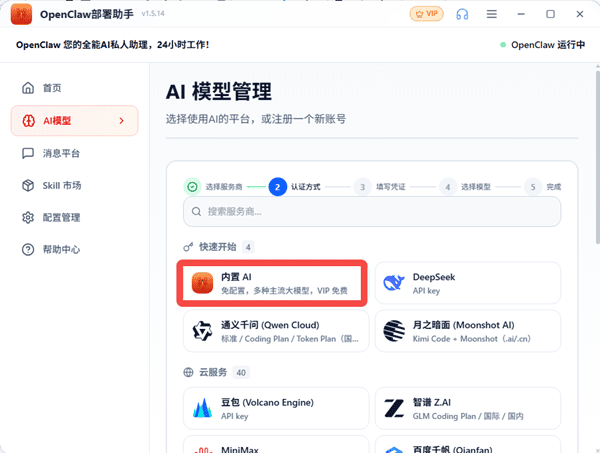Open the hamburger menu icon
Viewport: 600px width, 453px height.
[x=492, y=14]
